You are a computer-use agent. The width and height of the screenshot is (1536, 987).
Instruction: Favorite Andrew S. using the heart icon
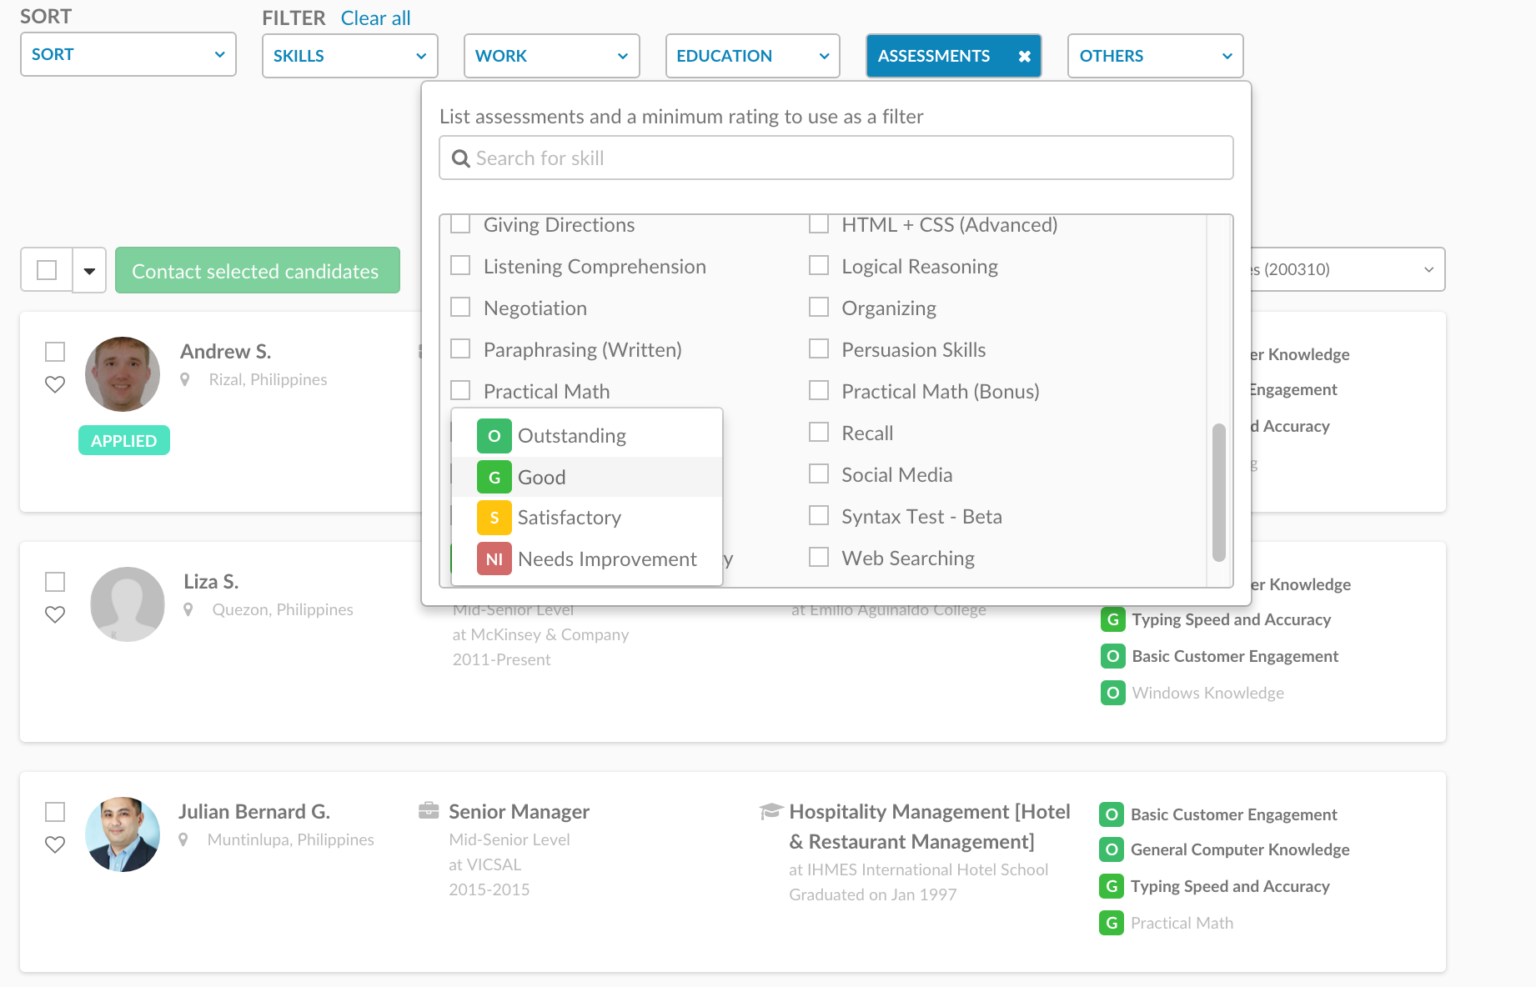[55, 385]
